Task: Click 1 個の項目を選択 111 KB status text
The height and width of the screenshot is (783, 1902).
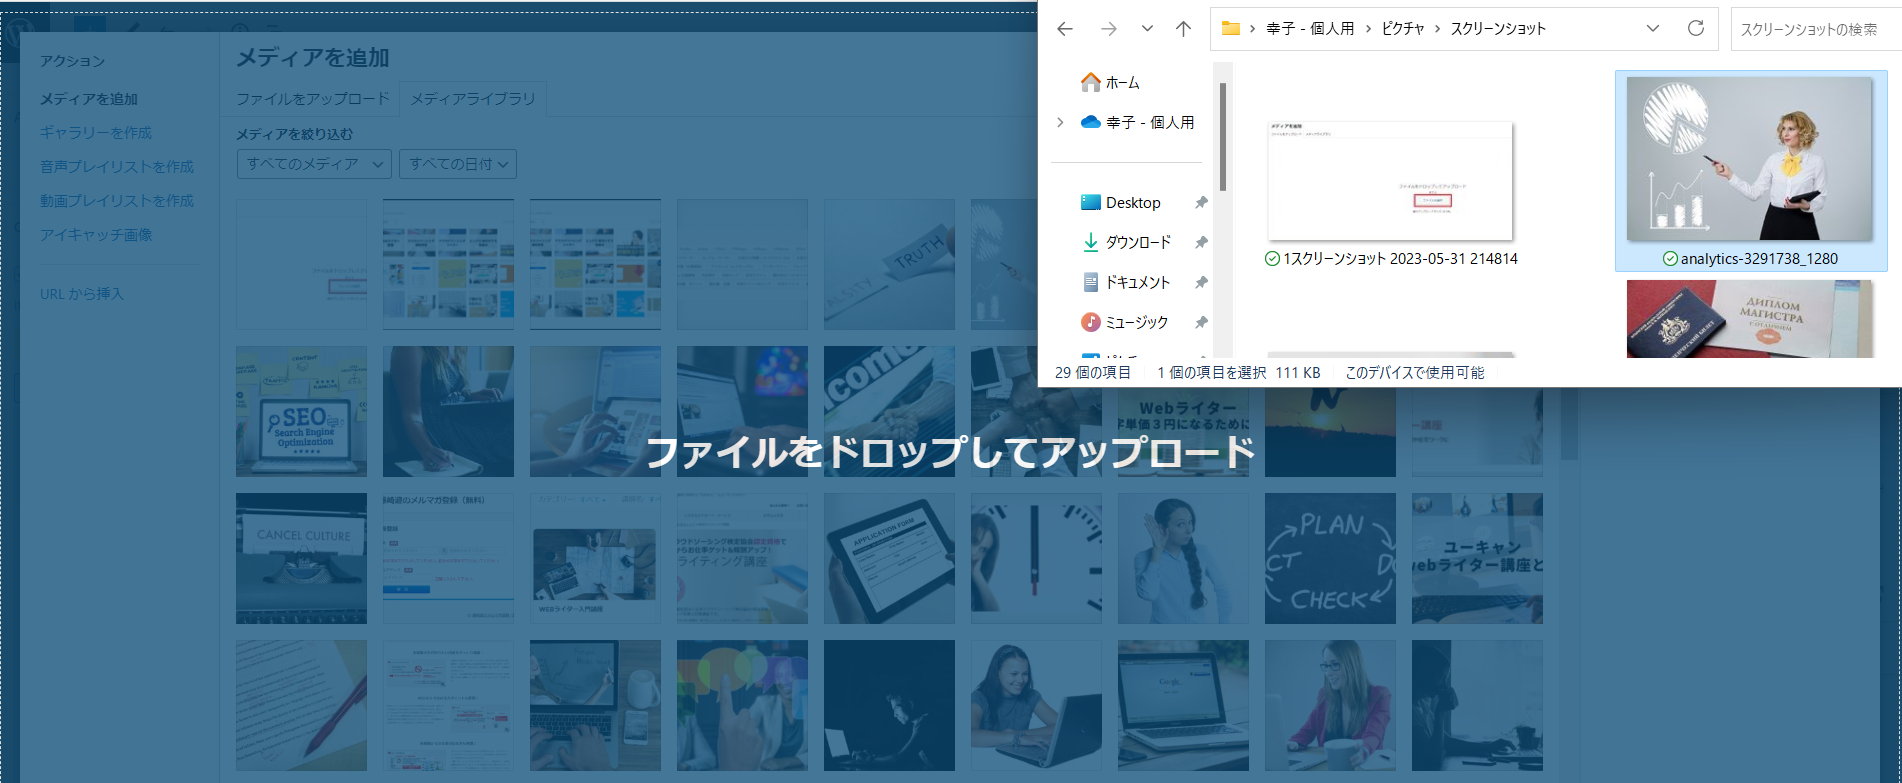Action: point(1238,372)
